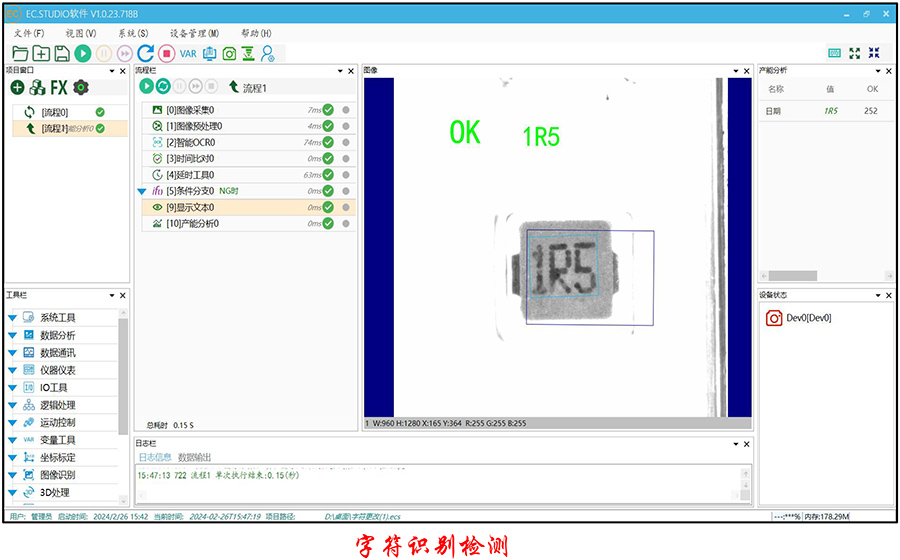Expand the 系统工具 category in the toolbox
Screen dimensions: 900x560
(13, 318)
